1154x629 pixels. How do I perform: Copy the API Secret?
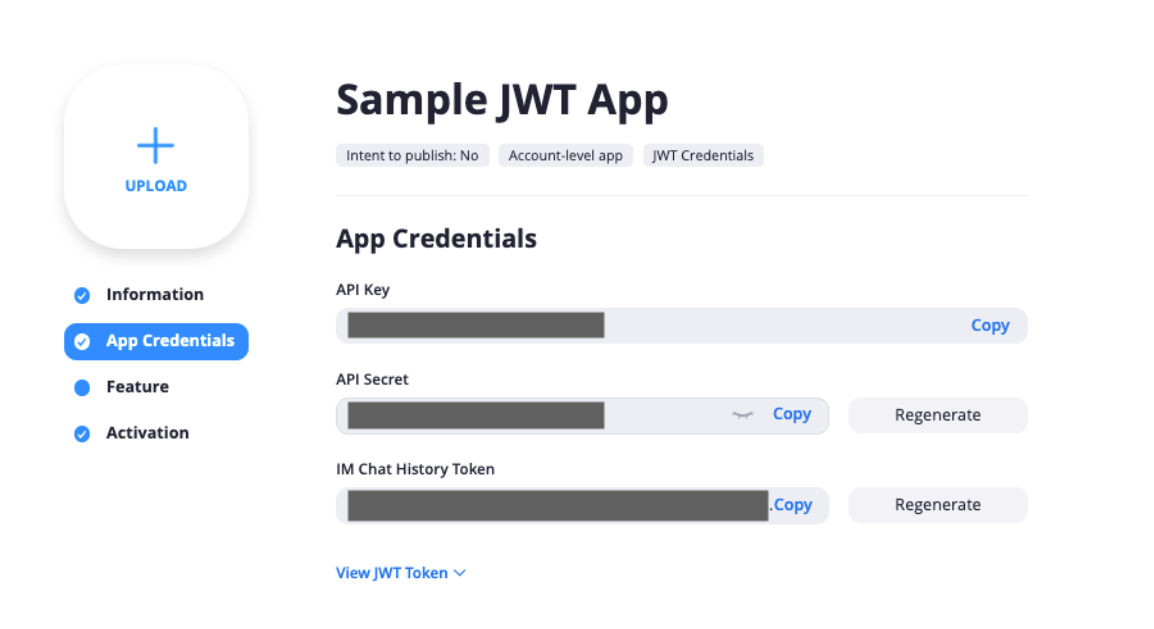(x=792, y=414)
